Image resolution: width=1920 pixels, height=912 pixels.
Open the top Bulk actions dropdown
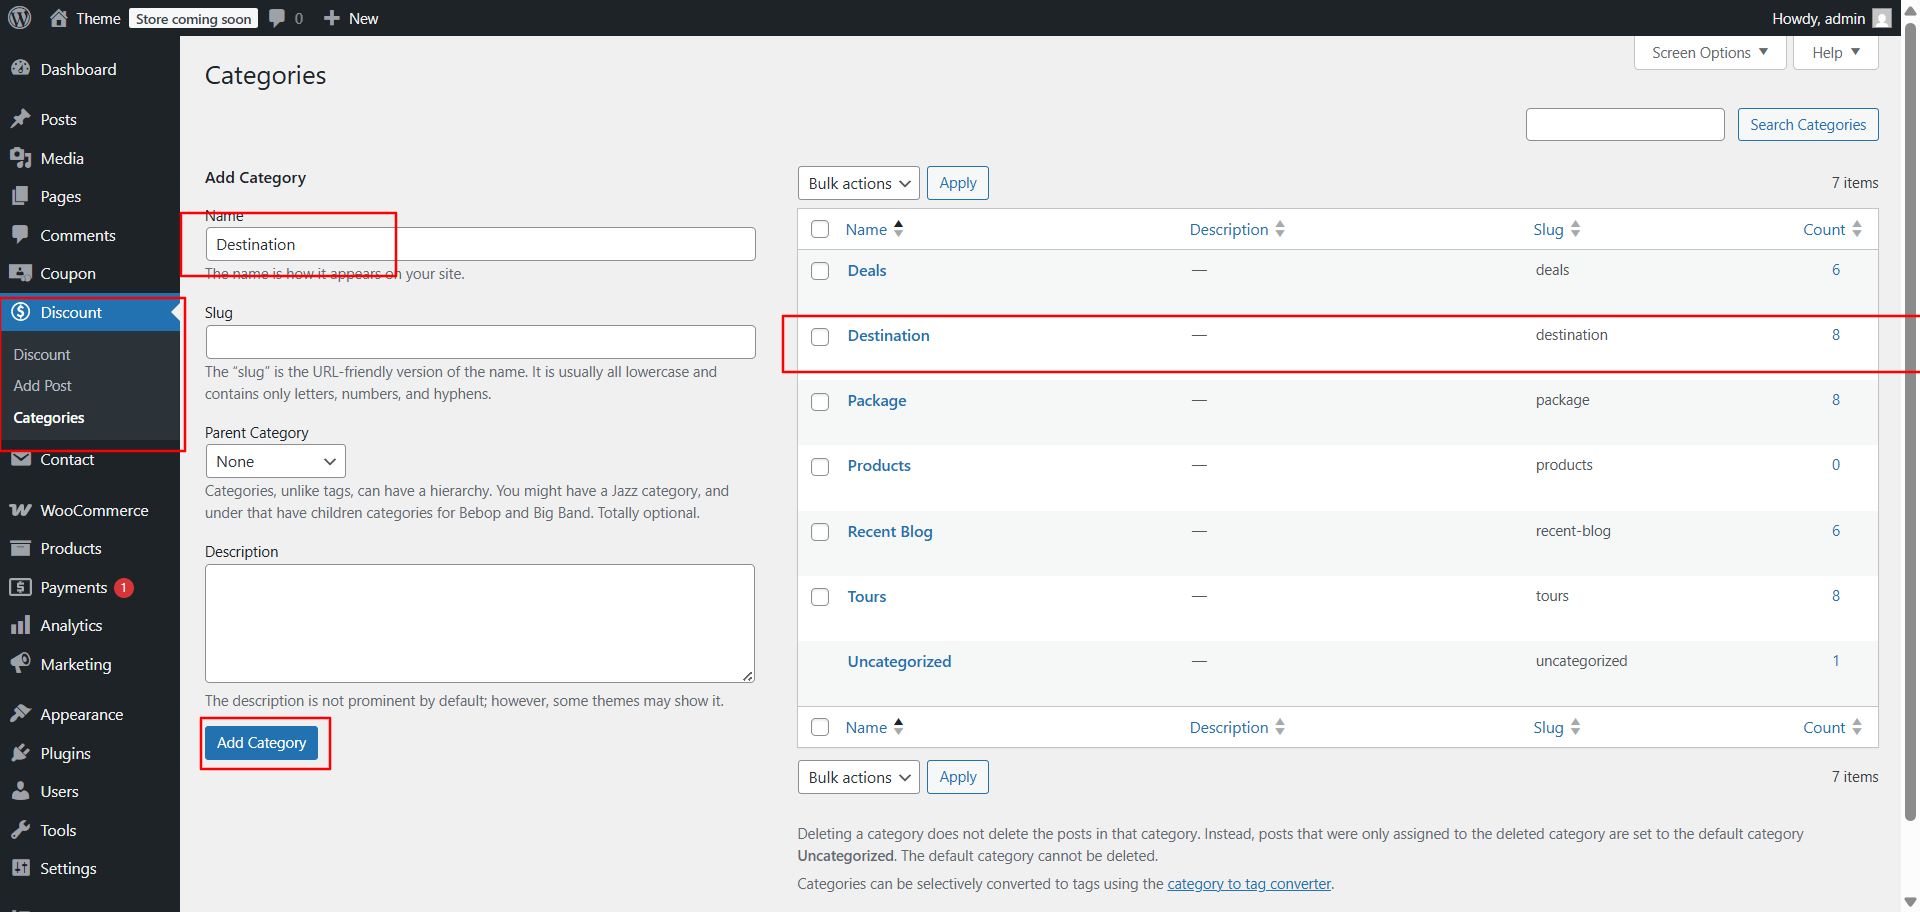click(x=858, y=183)
